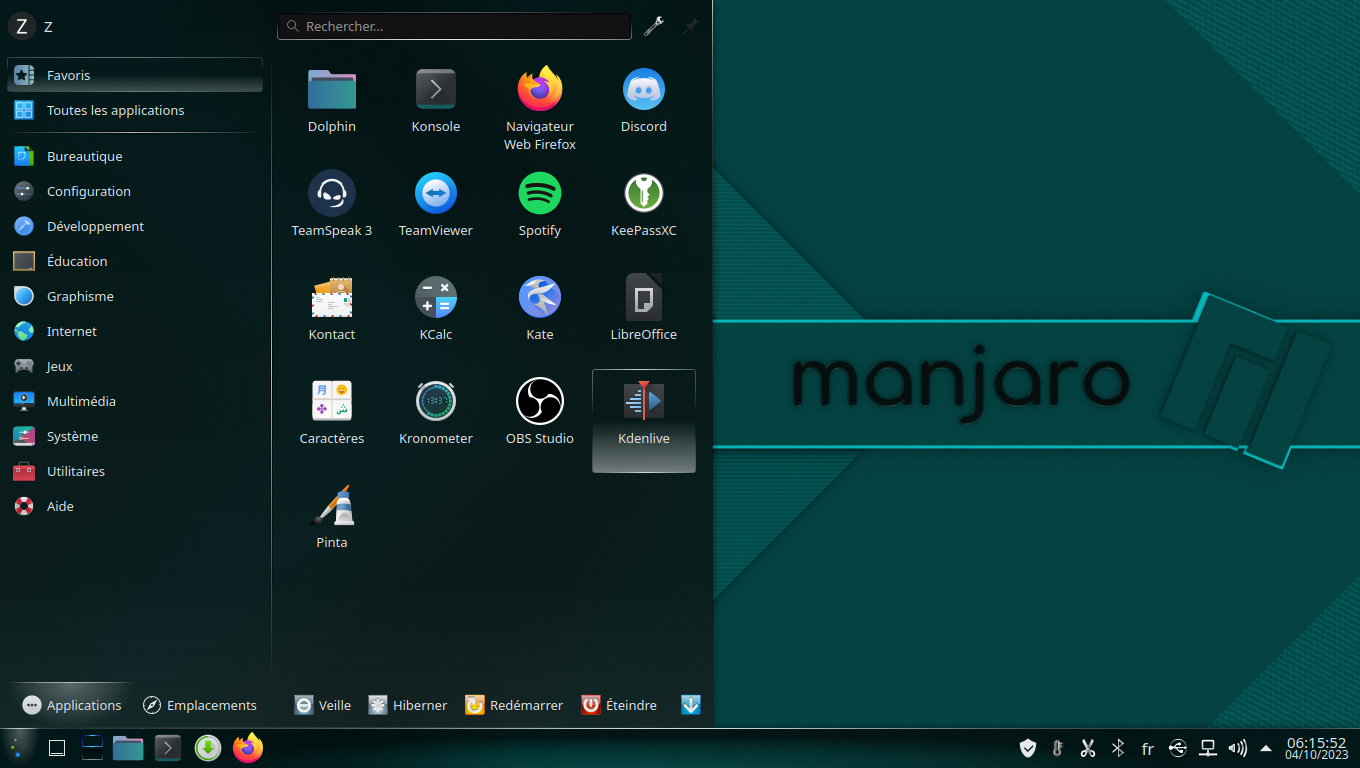Open Discord from the favorites

click(644, 102)
